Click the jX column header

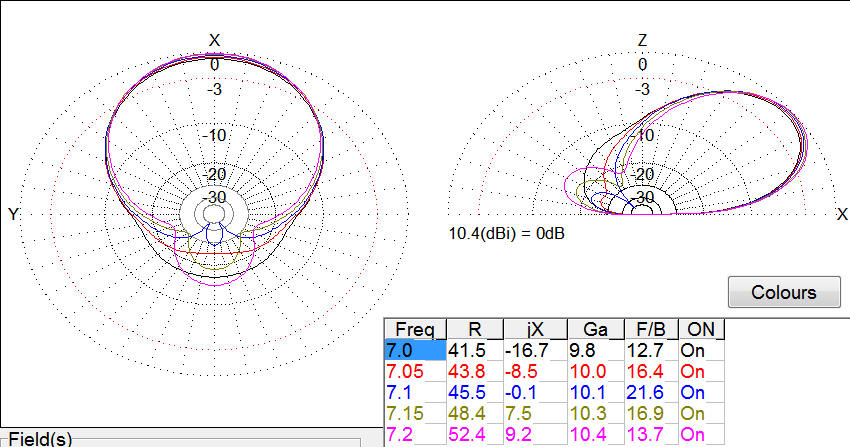(535, 330)
